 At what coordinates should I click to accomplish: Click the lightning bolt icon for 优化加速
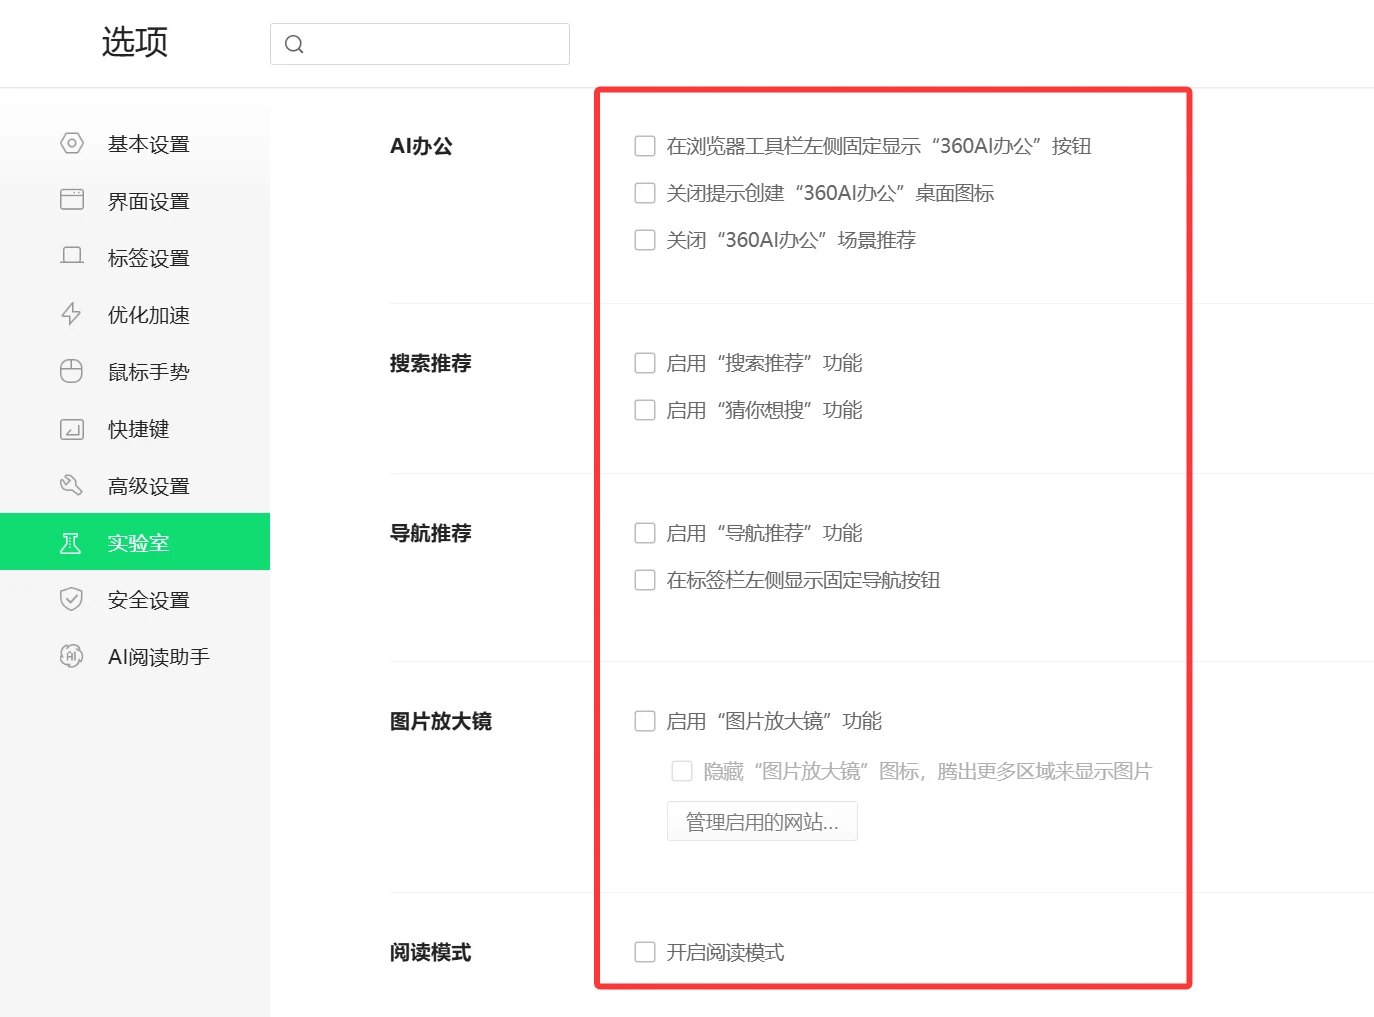[72, 314]
